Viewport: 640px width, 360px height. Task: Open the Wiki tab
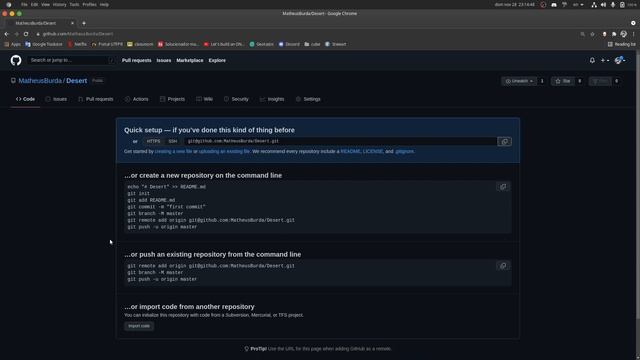(x=204, y=99)
